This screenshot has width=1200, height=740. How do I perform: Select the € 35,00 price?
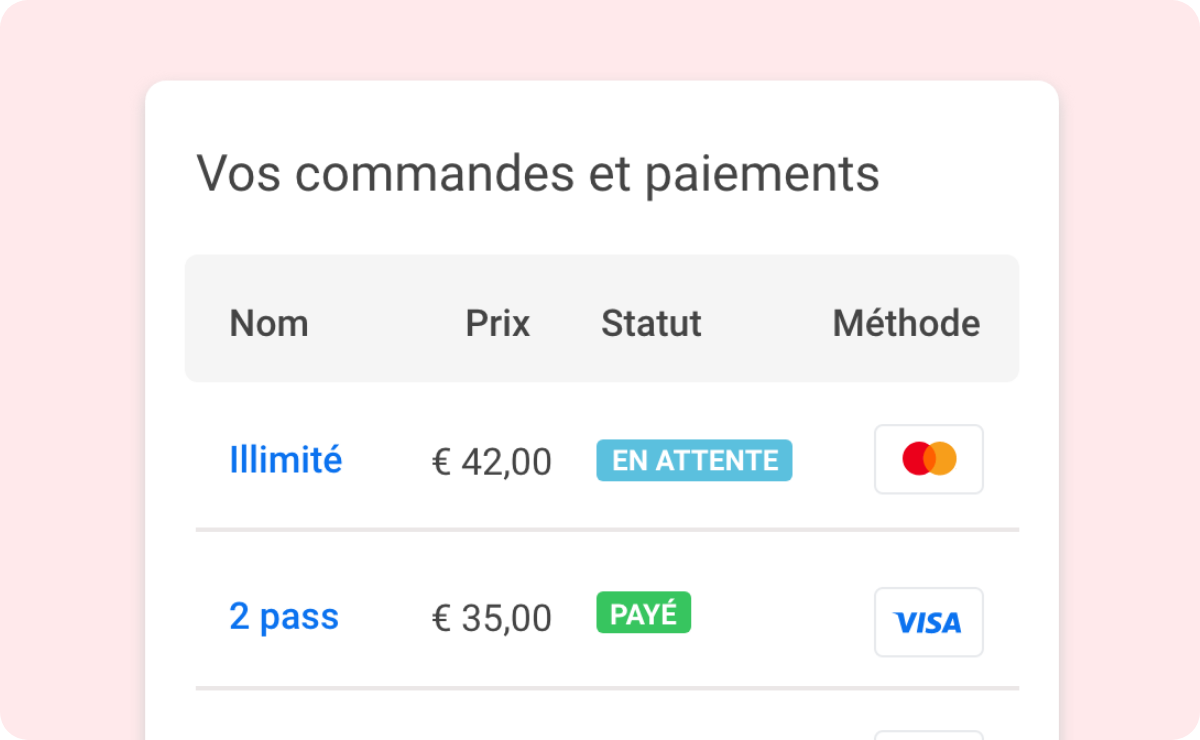click(491, 618)
